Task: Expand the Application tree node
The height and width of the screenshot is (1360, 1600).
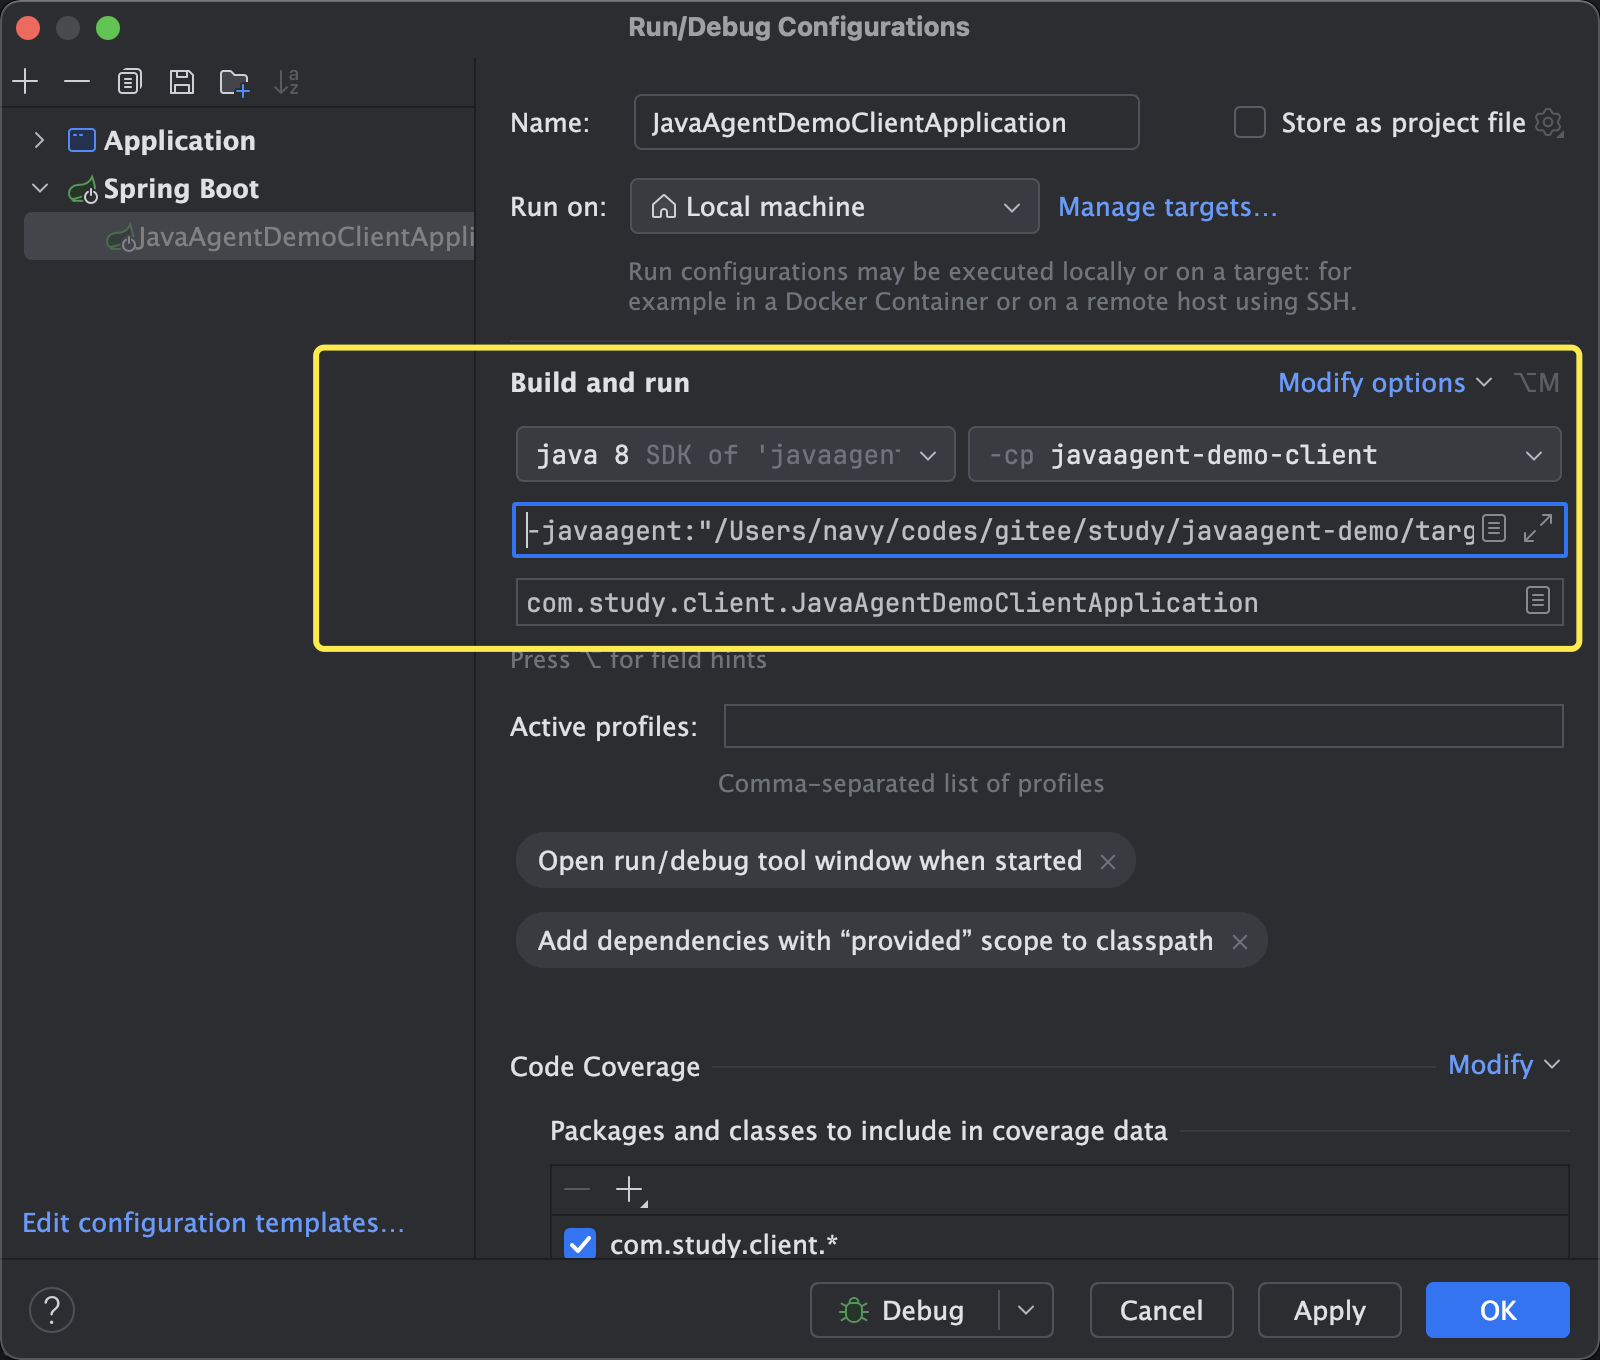Action: (x=39, y=140)
